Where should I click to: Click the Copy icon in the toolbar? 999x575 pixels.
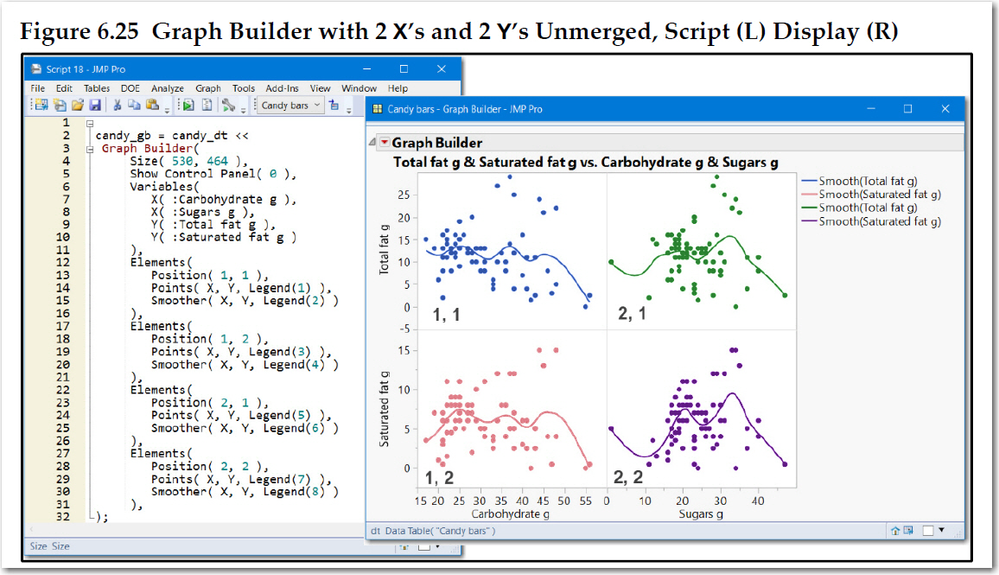point(134,104)
